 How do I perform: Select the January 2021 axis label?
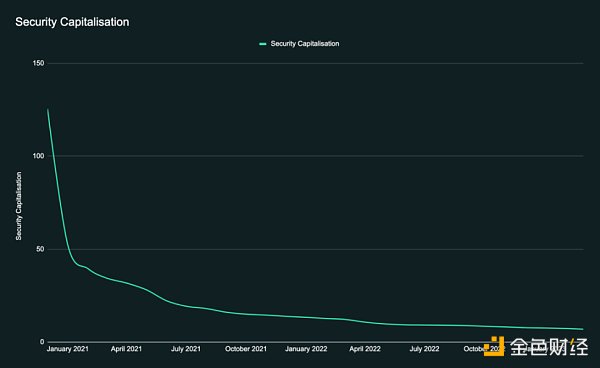pos(68,349)
